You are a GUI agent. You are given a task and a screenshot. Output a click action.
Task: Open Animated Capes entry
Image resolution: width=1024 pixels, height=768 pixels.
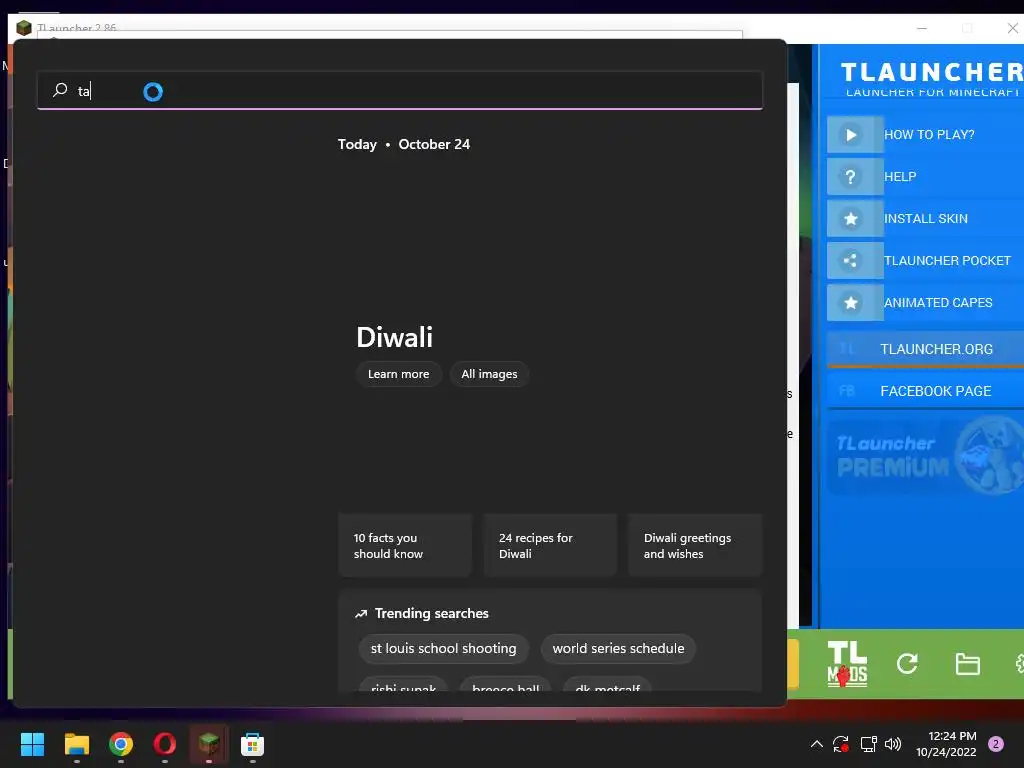(938, 302)
